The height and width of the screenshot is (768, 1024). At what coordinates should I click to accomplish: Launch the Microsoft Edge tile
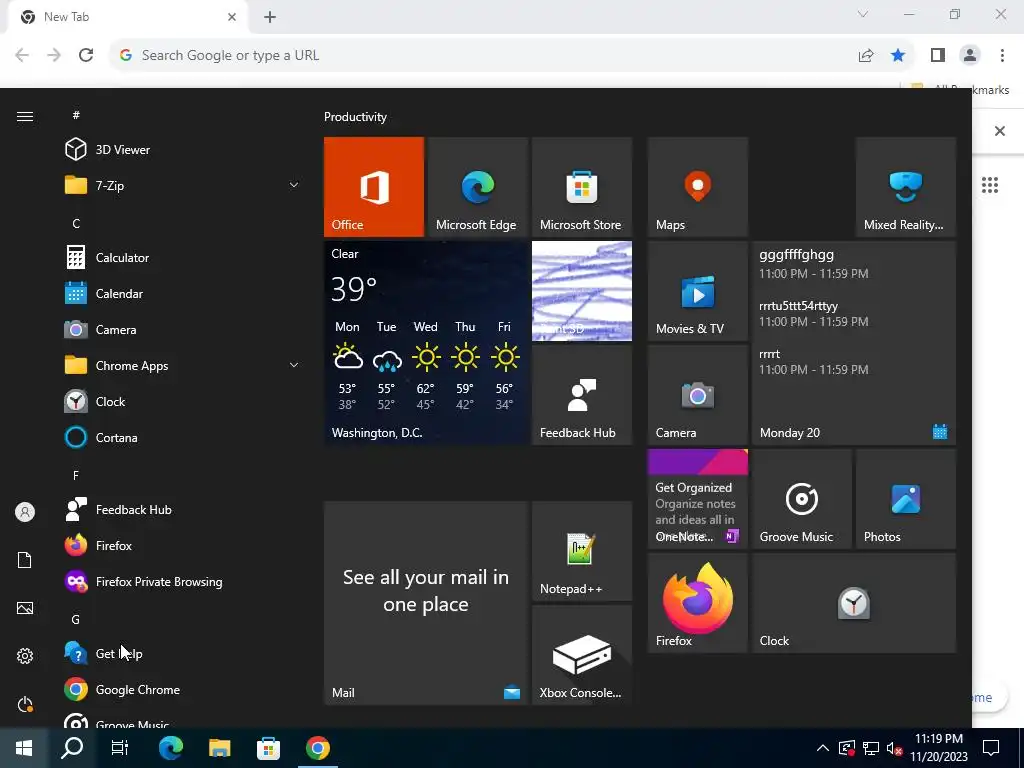click(x=477, y=187)
